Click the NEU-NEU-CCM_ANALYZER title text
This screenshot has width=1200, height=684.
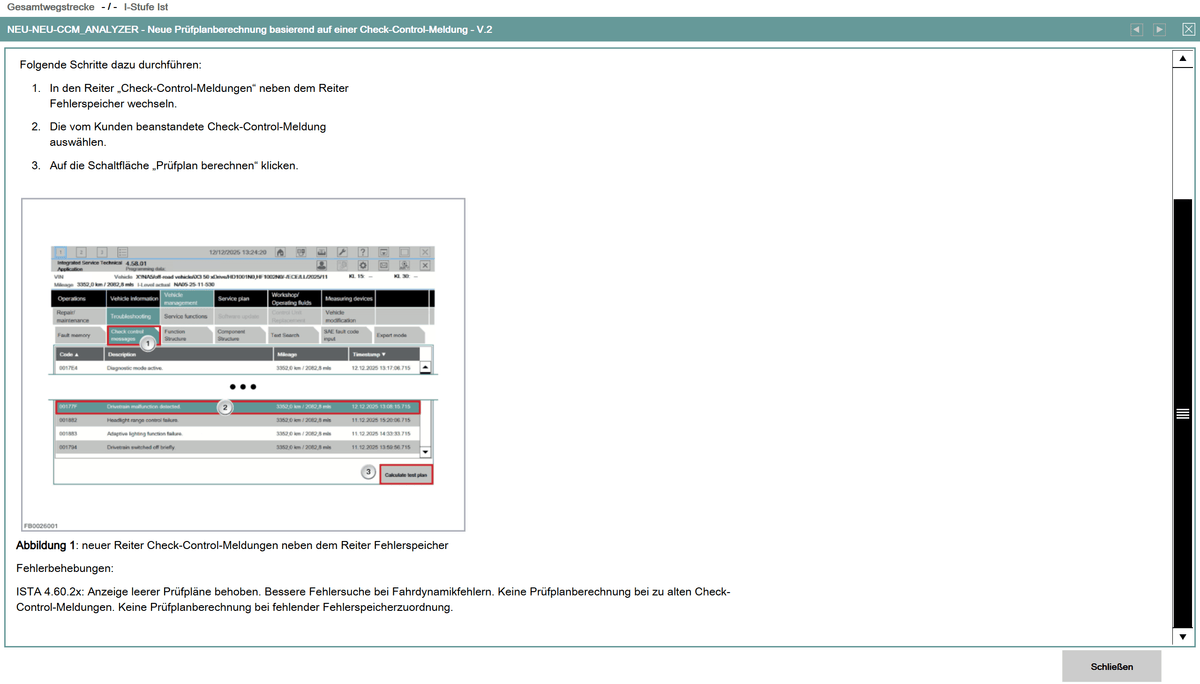click(x=249, y=30)
